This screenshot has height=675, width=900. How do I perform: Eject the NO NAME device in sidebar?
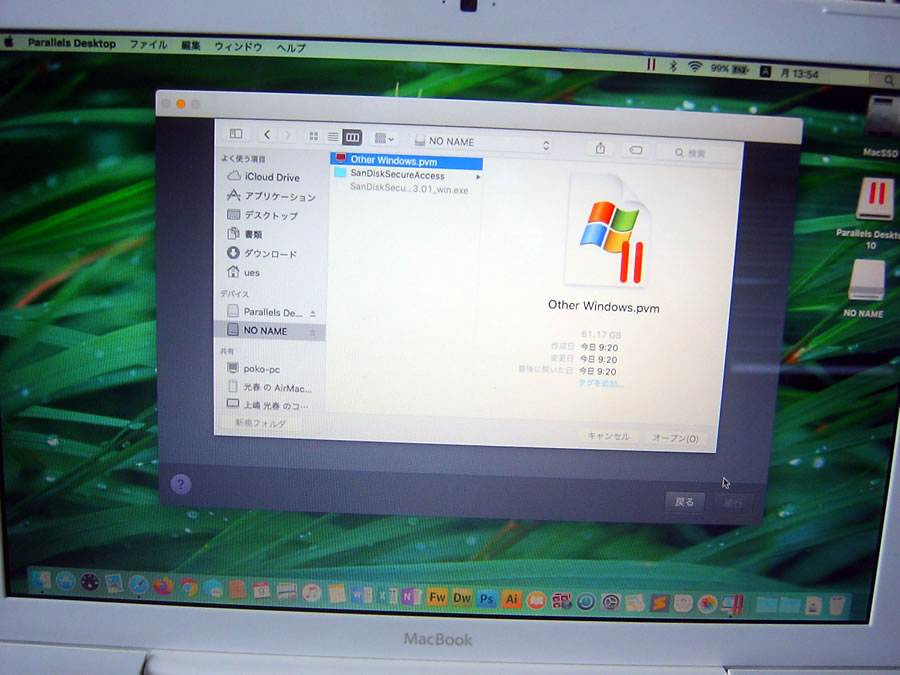[313, 332]
